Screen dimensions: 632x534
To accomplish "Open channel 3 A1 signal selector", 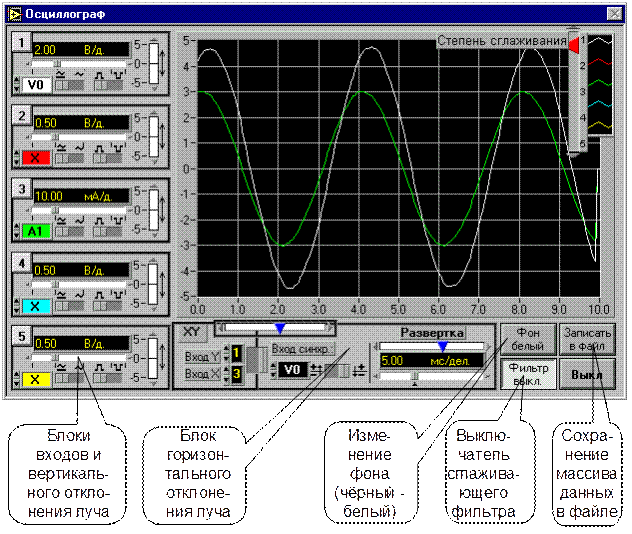I will 35,232.
